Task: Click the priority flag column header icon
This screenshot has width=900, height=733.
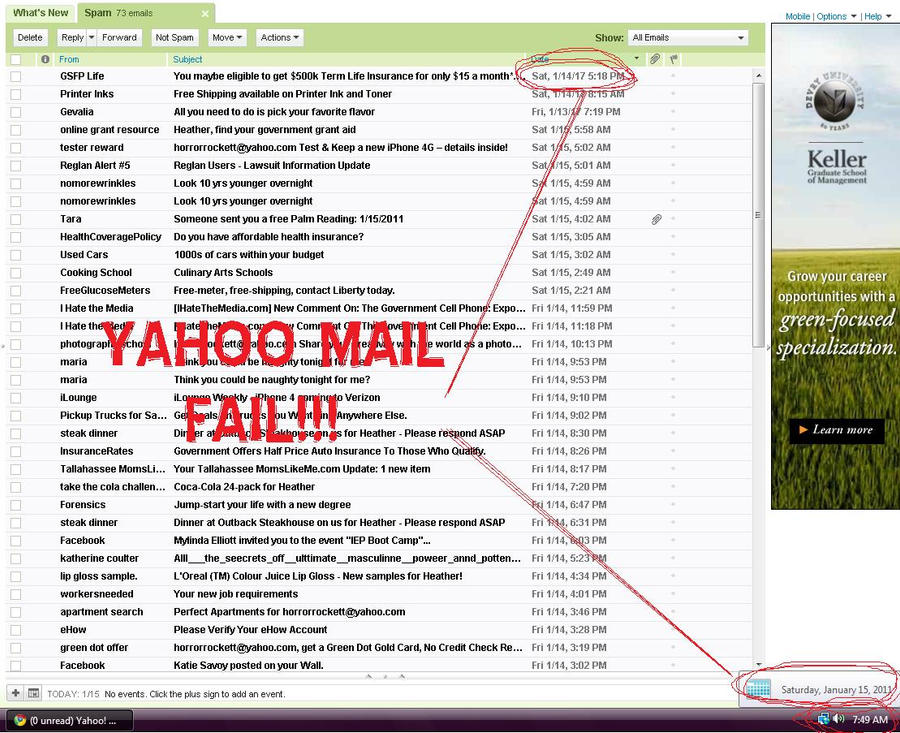Action: [674, 59]
